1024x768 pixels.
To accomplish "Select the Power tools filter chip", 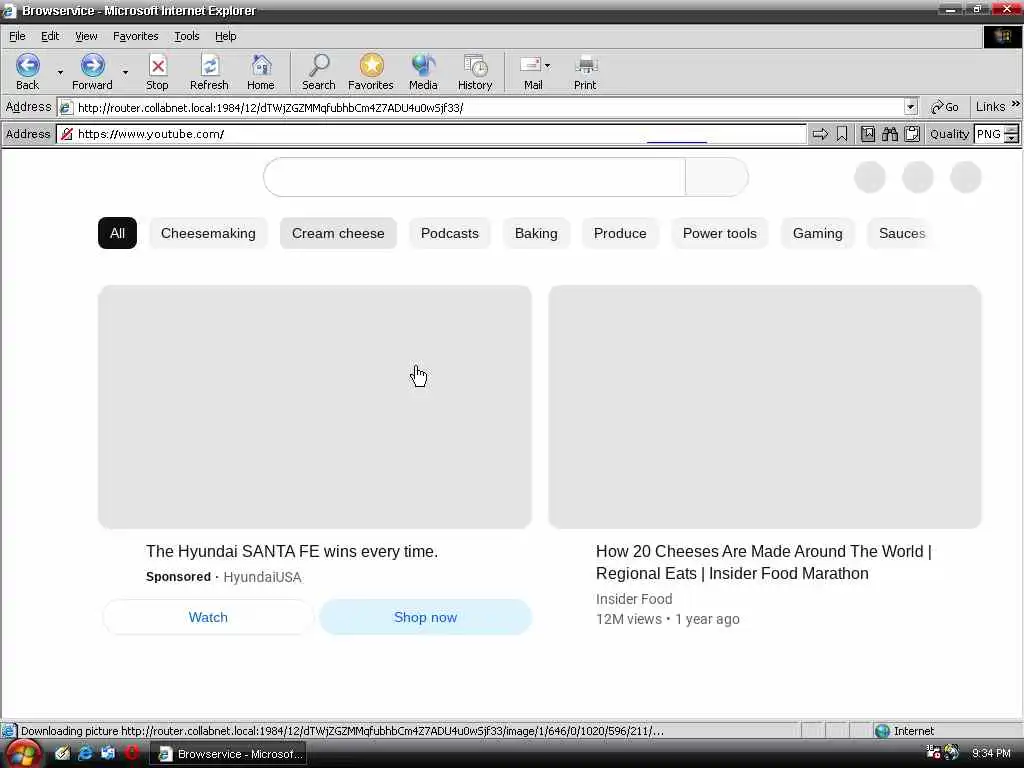I will pyautogui.click(x=720, y=233).
